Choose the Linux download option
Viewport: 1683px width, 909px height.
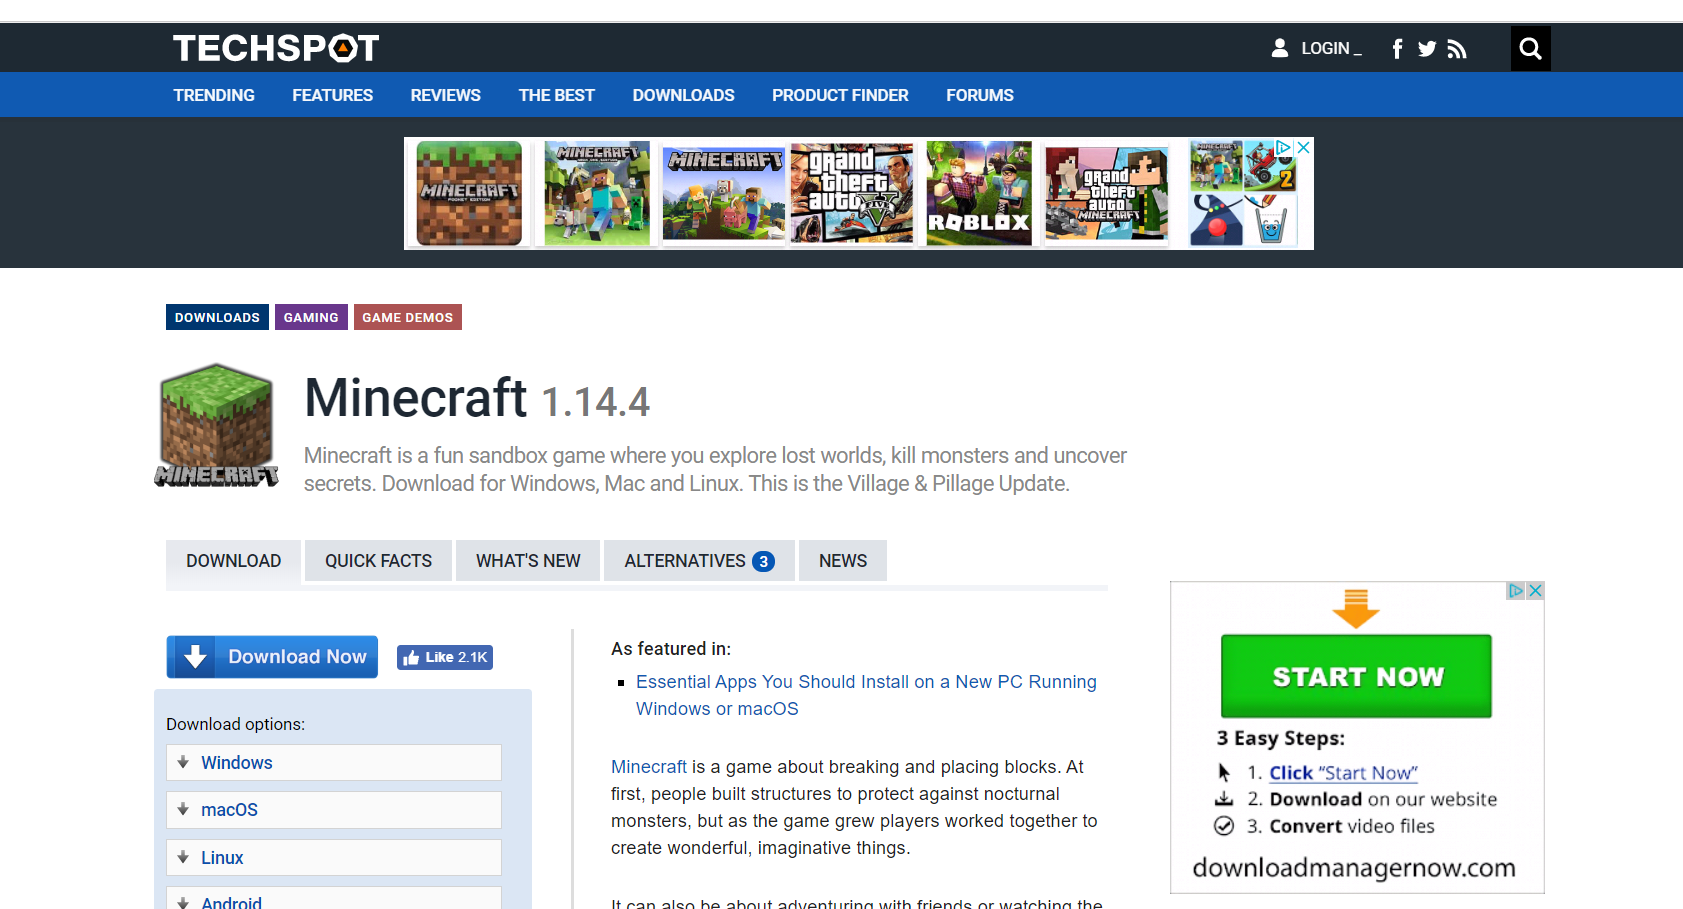pos(334,857)
